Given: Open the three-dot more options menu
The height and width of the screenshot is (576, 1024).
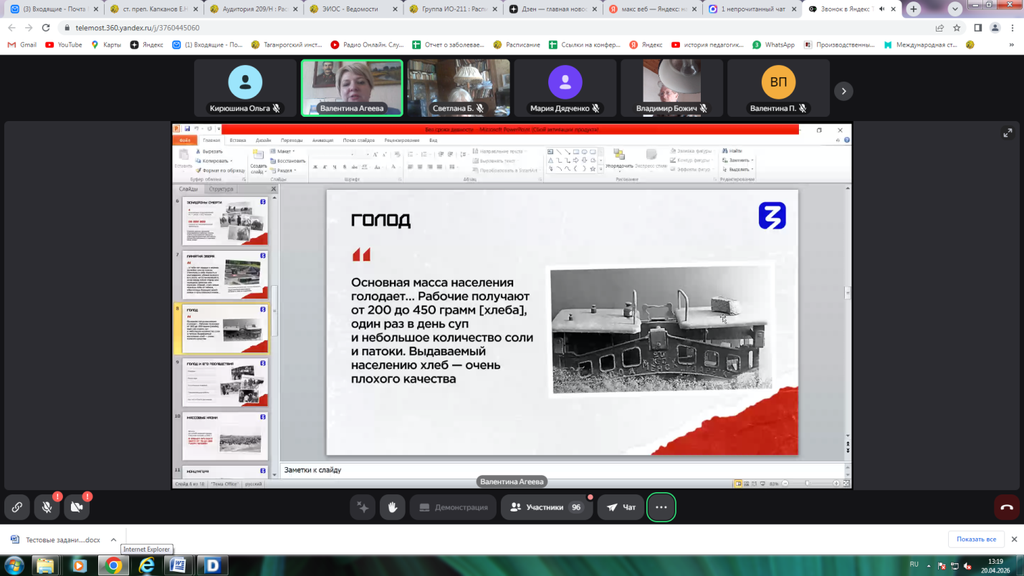Looking at the screenshot, I should [661, 507].
